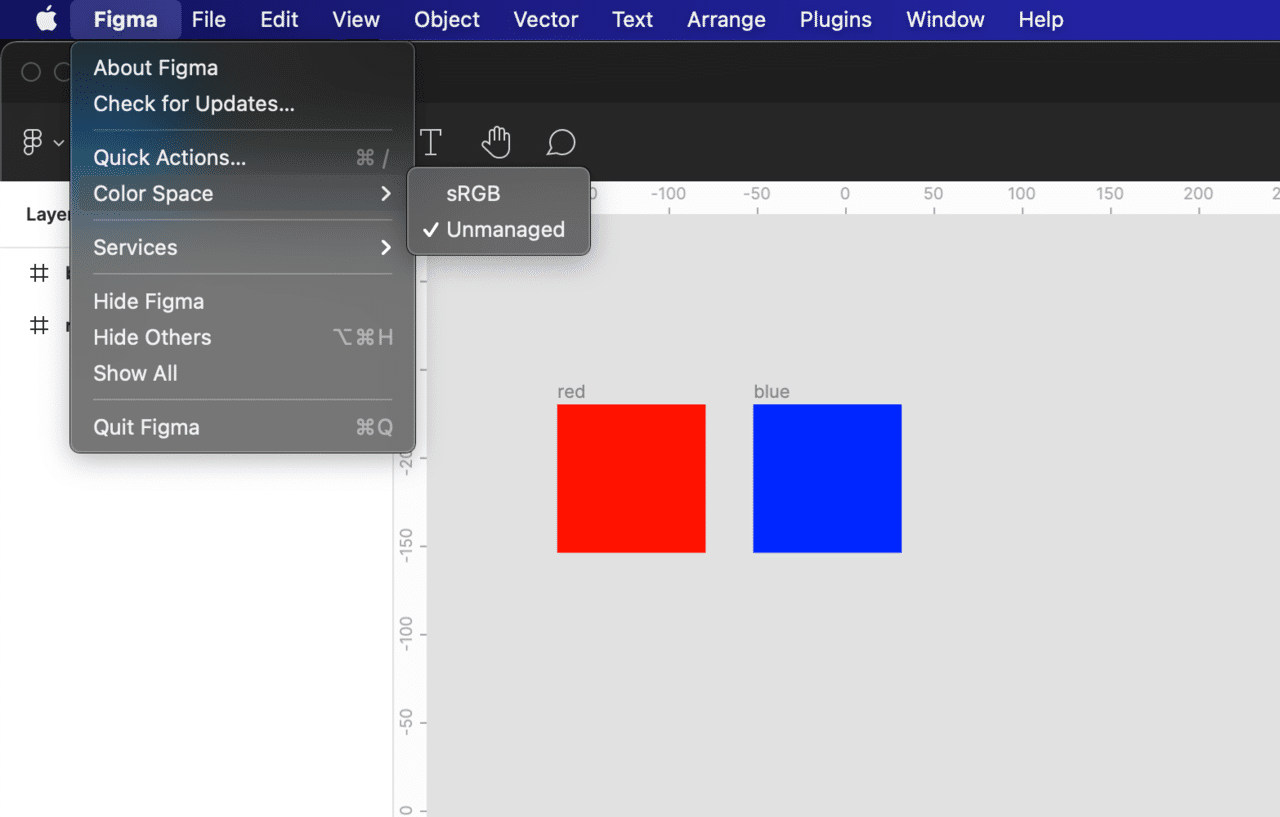Image resolution: width=1280 pixels, height=817 pixels.
Task: Open the Arrange menu in the menu bar
Action: pos(726,20)
